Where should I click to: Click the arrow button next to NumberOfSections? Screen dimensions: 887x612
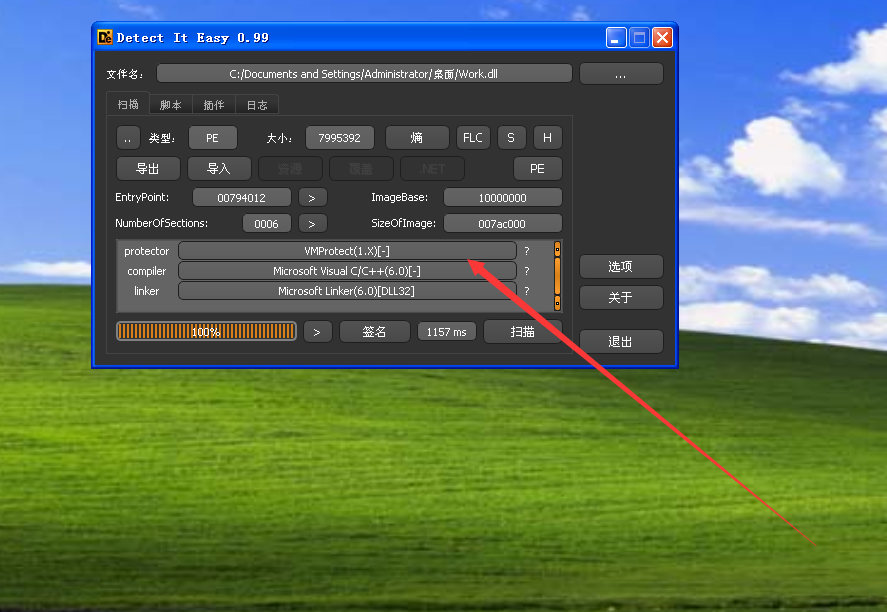[312, 223]
